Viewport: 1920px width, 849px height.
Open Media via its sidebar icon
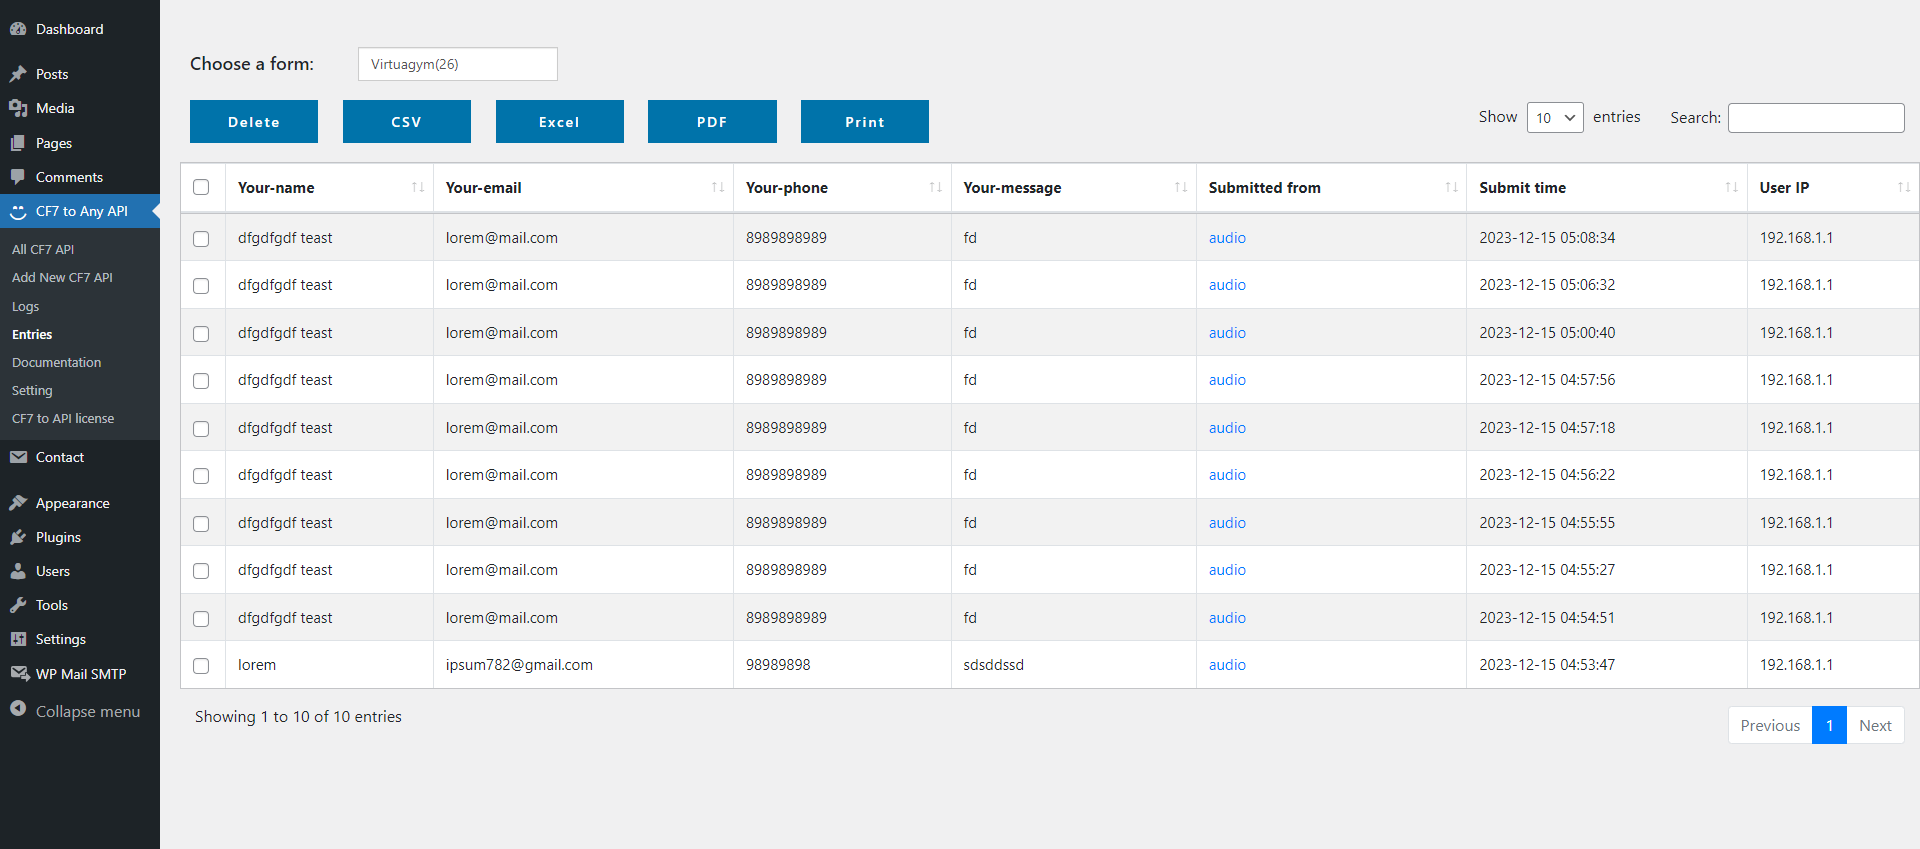[18, 108]
